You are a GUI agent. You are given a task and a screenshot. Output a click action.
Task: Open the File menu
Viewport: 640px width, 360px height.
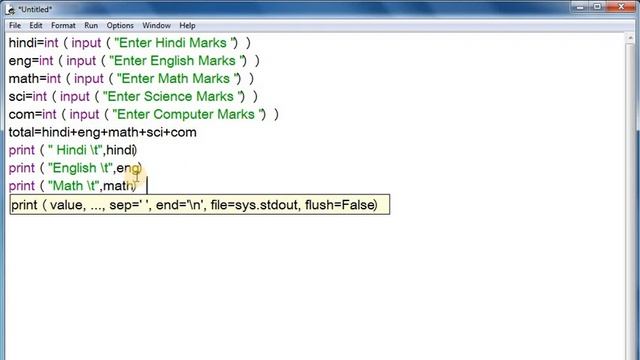[x=15, y=25]
